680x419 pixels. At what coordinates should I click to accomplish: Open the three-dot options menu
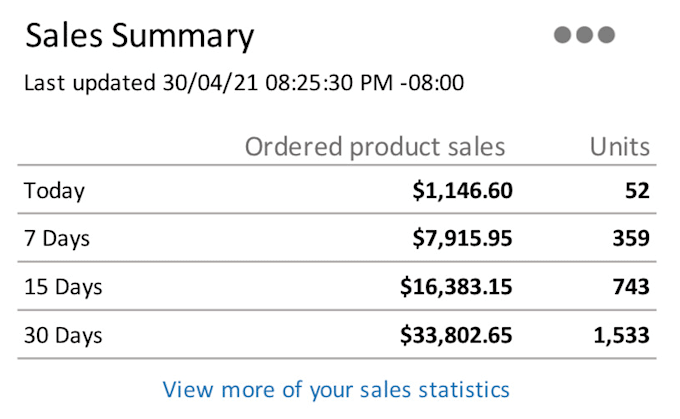click(584, 35)
